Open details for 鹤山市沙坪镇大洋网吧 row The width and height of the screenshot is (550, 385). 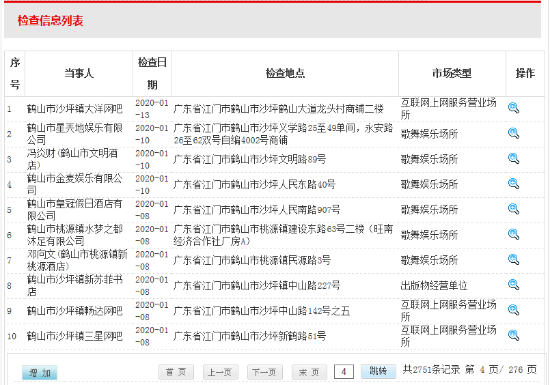click(x=513, y=108)
